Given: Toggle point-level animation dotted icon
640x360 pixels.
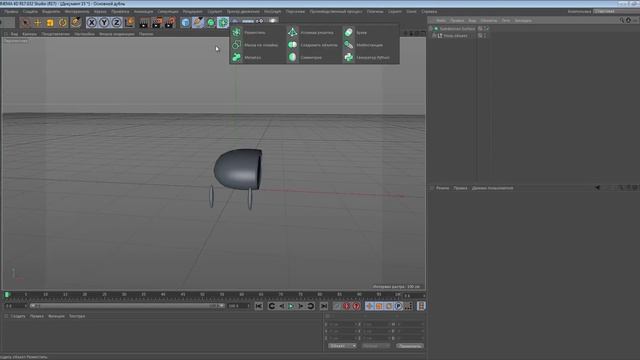Looking at the screenshot, I should tap(409, 306).
